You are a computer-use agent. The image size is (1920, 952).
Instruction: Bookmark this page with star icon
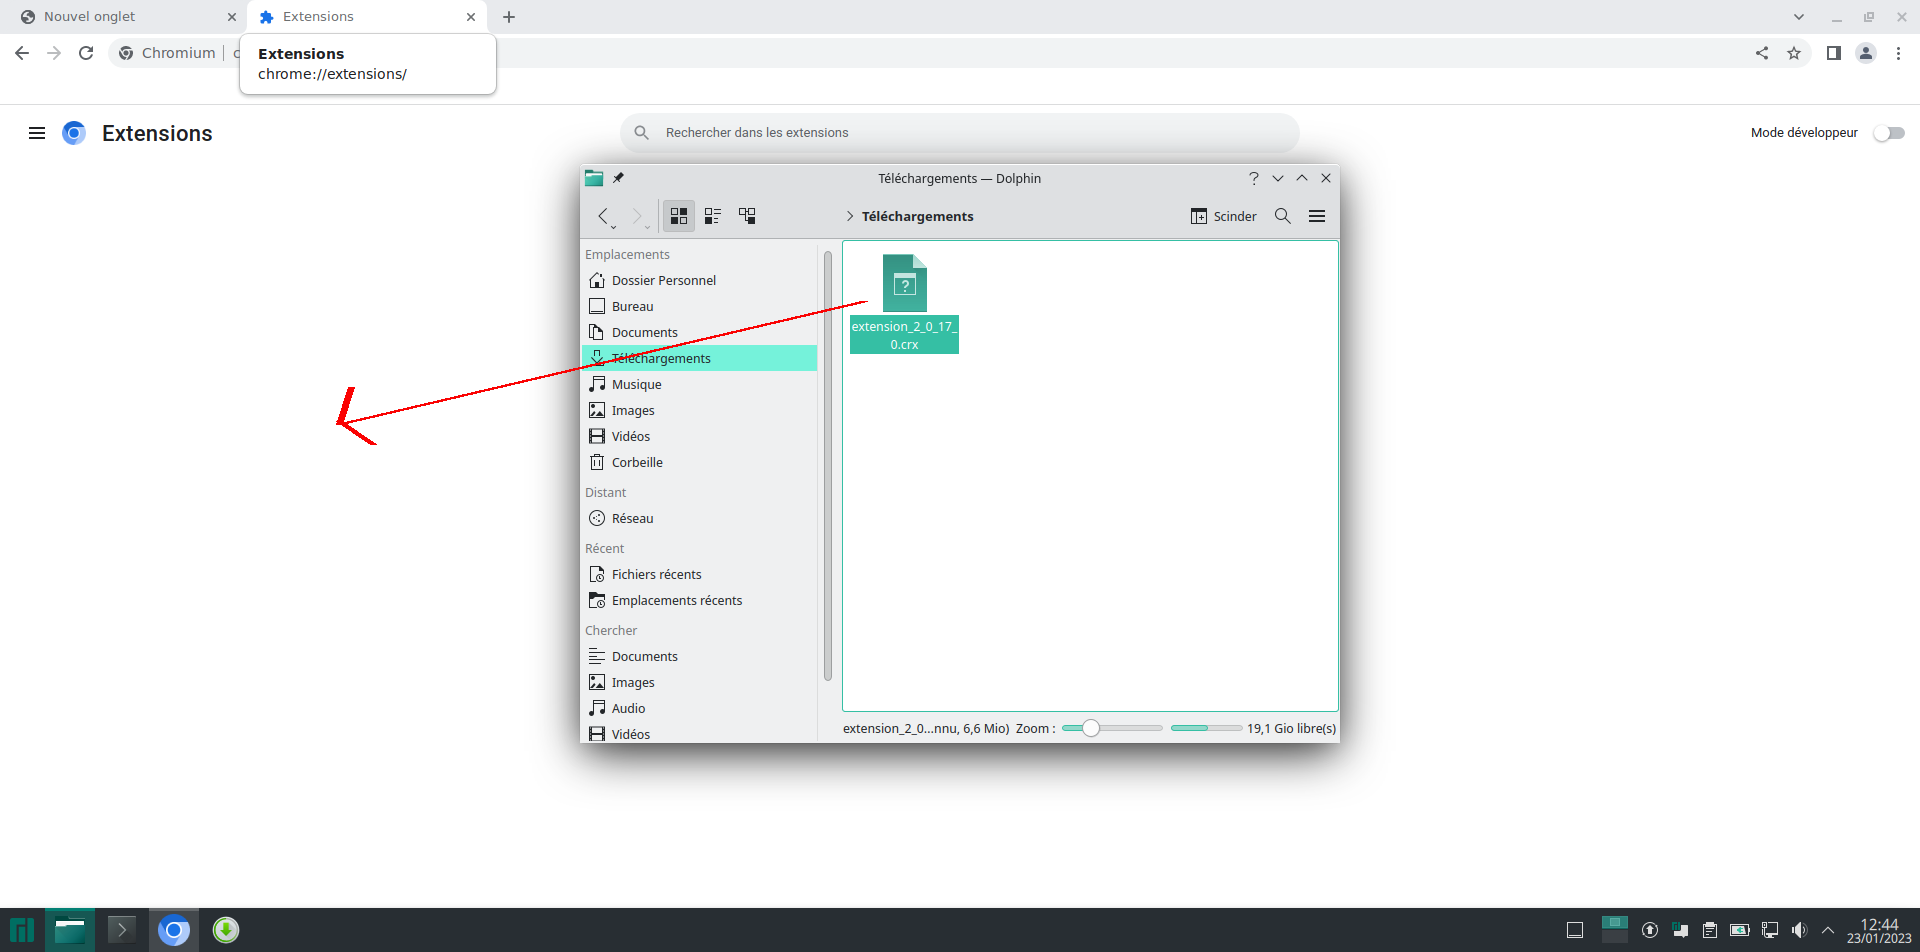point(1794,53)
